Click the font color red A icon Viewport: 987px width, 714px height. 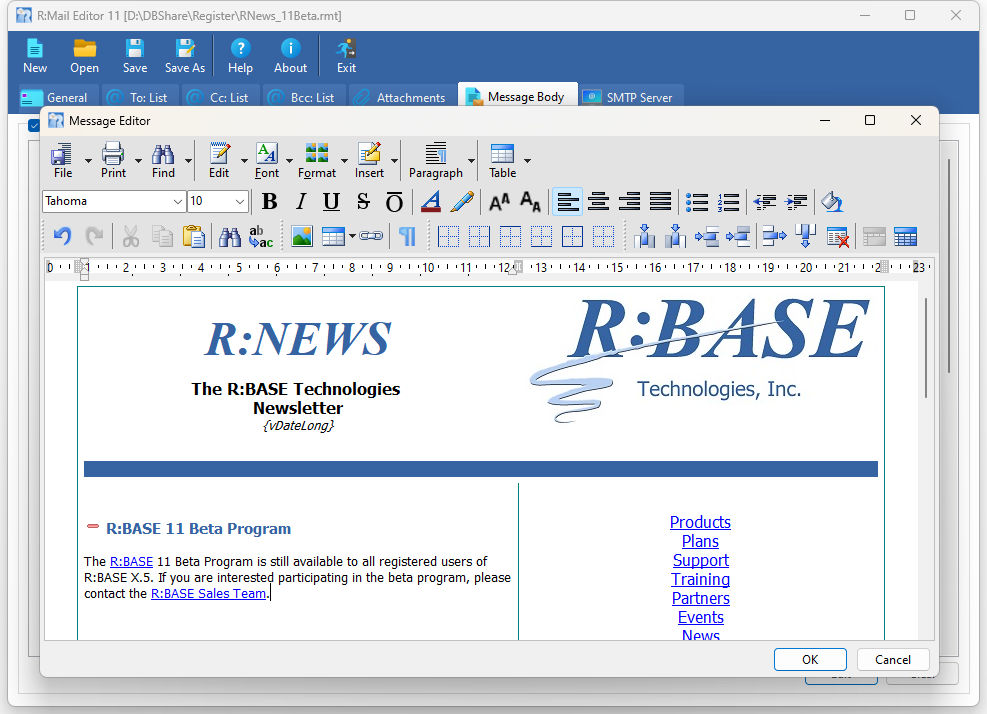tap(431, 201)
